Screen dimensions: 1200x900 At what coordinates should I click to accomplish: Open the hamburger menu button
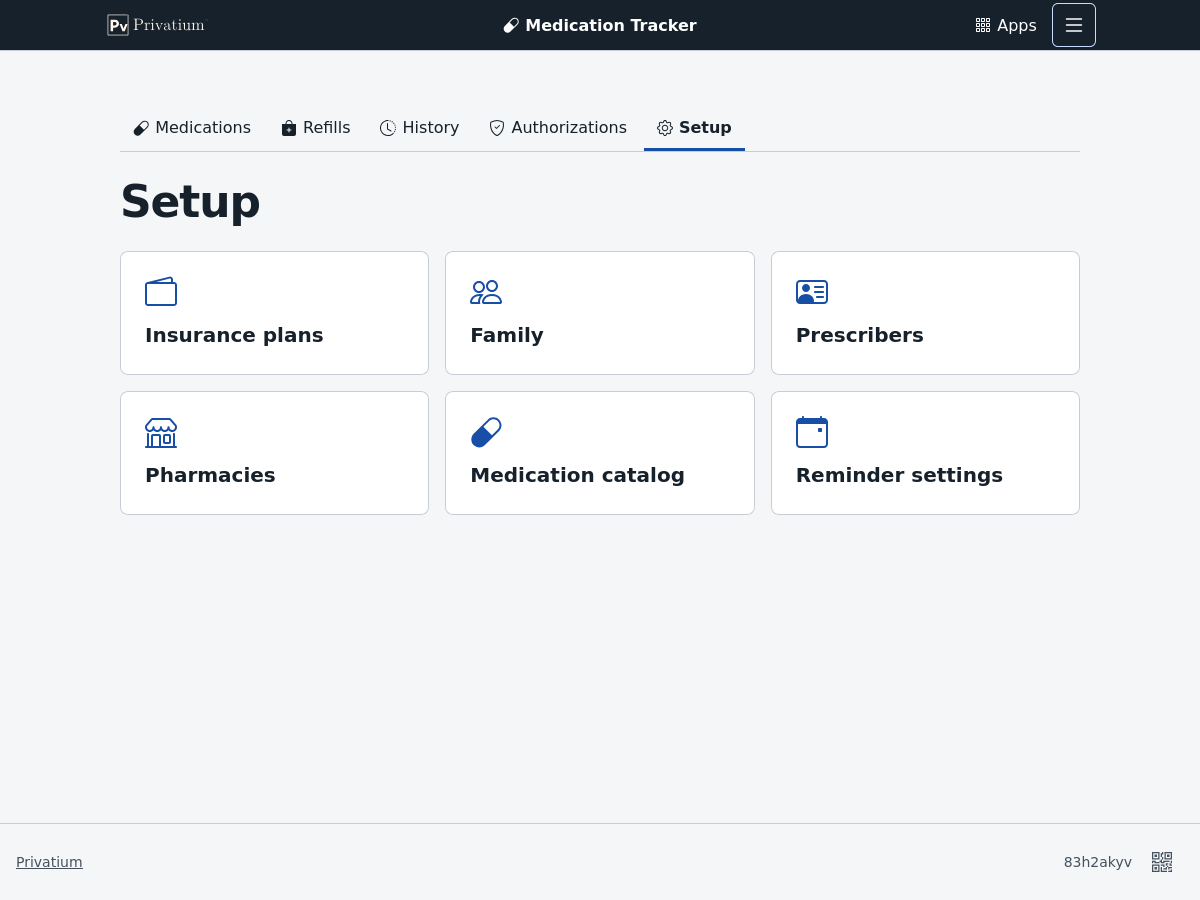[x=1074, y=25]
